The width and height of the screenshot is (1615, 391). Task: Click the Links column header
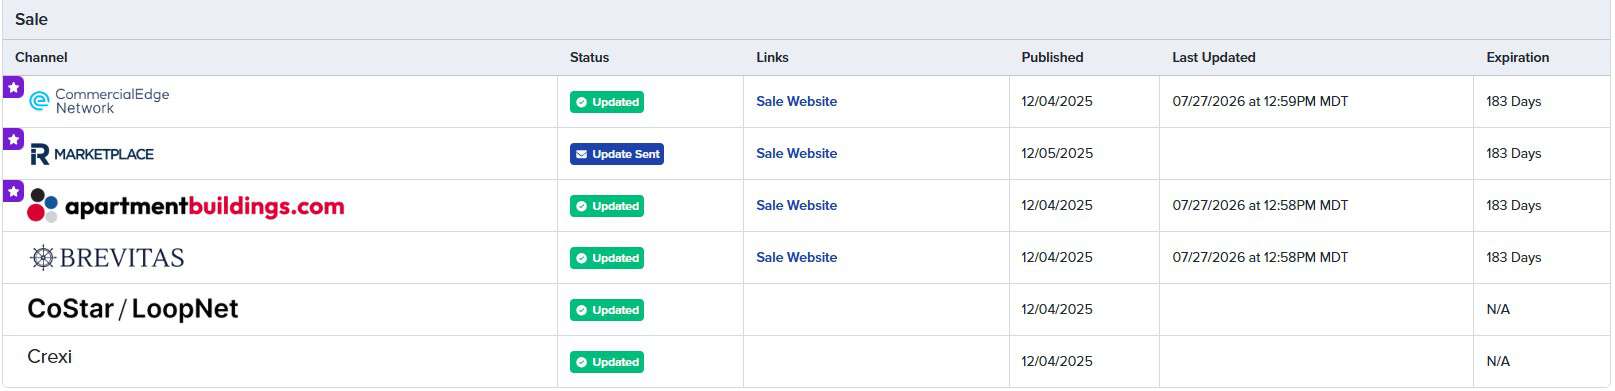(x=772, y=57)
